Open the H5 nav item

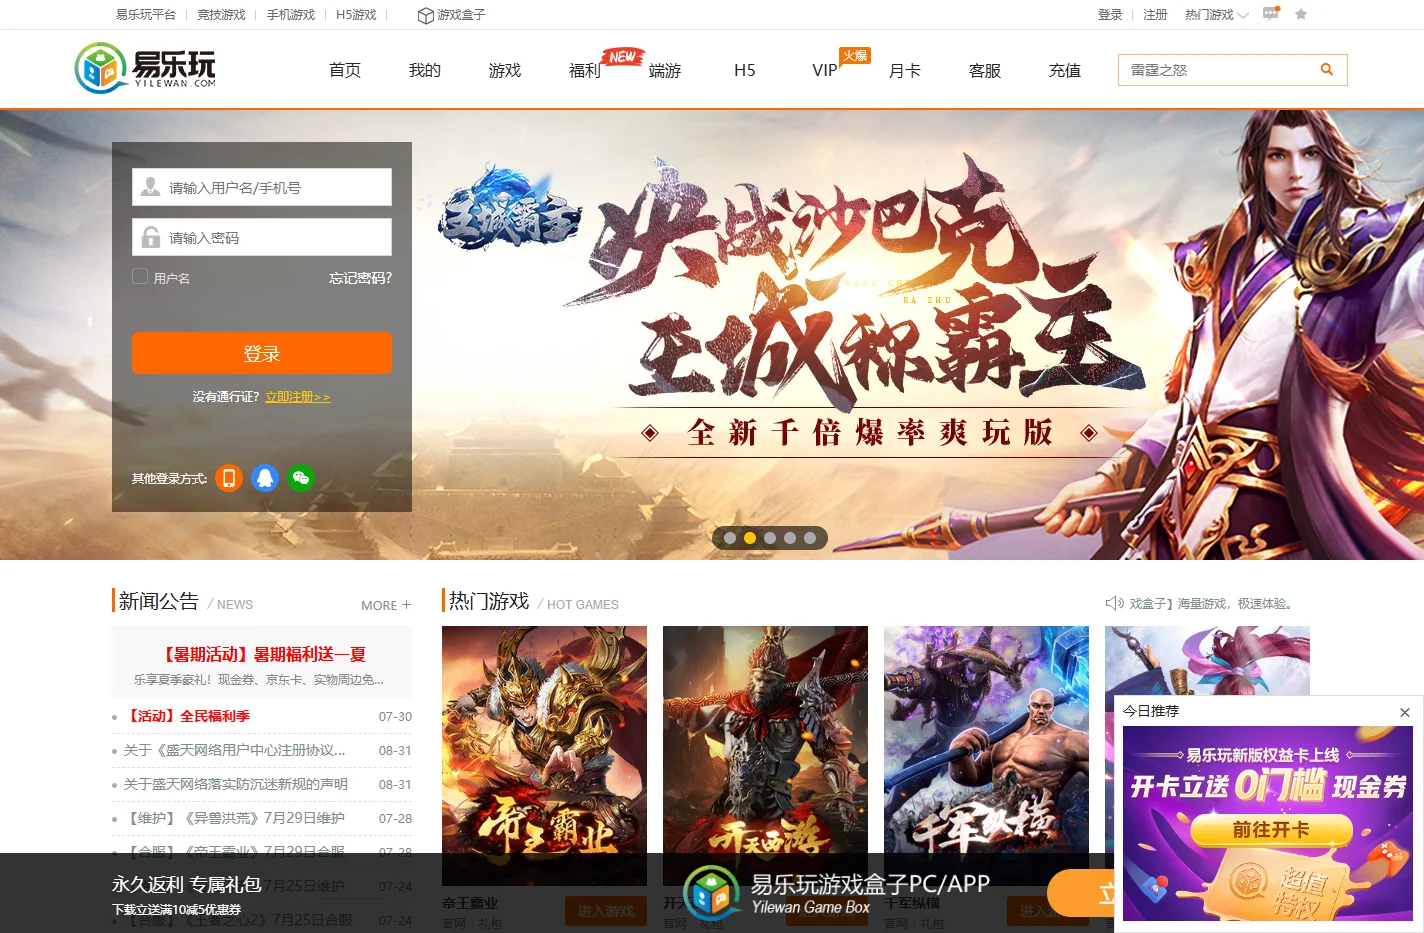coord(745,70)
